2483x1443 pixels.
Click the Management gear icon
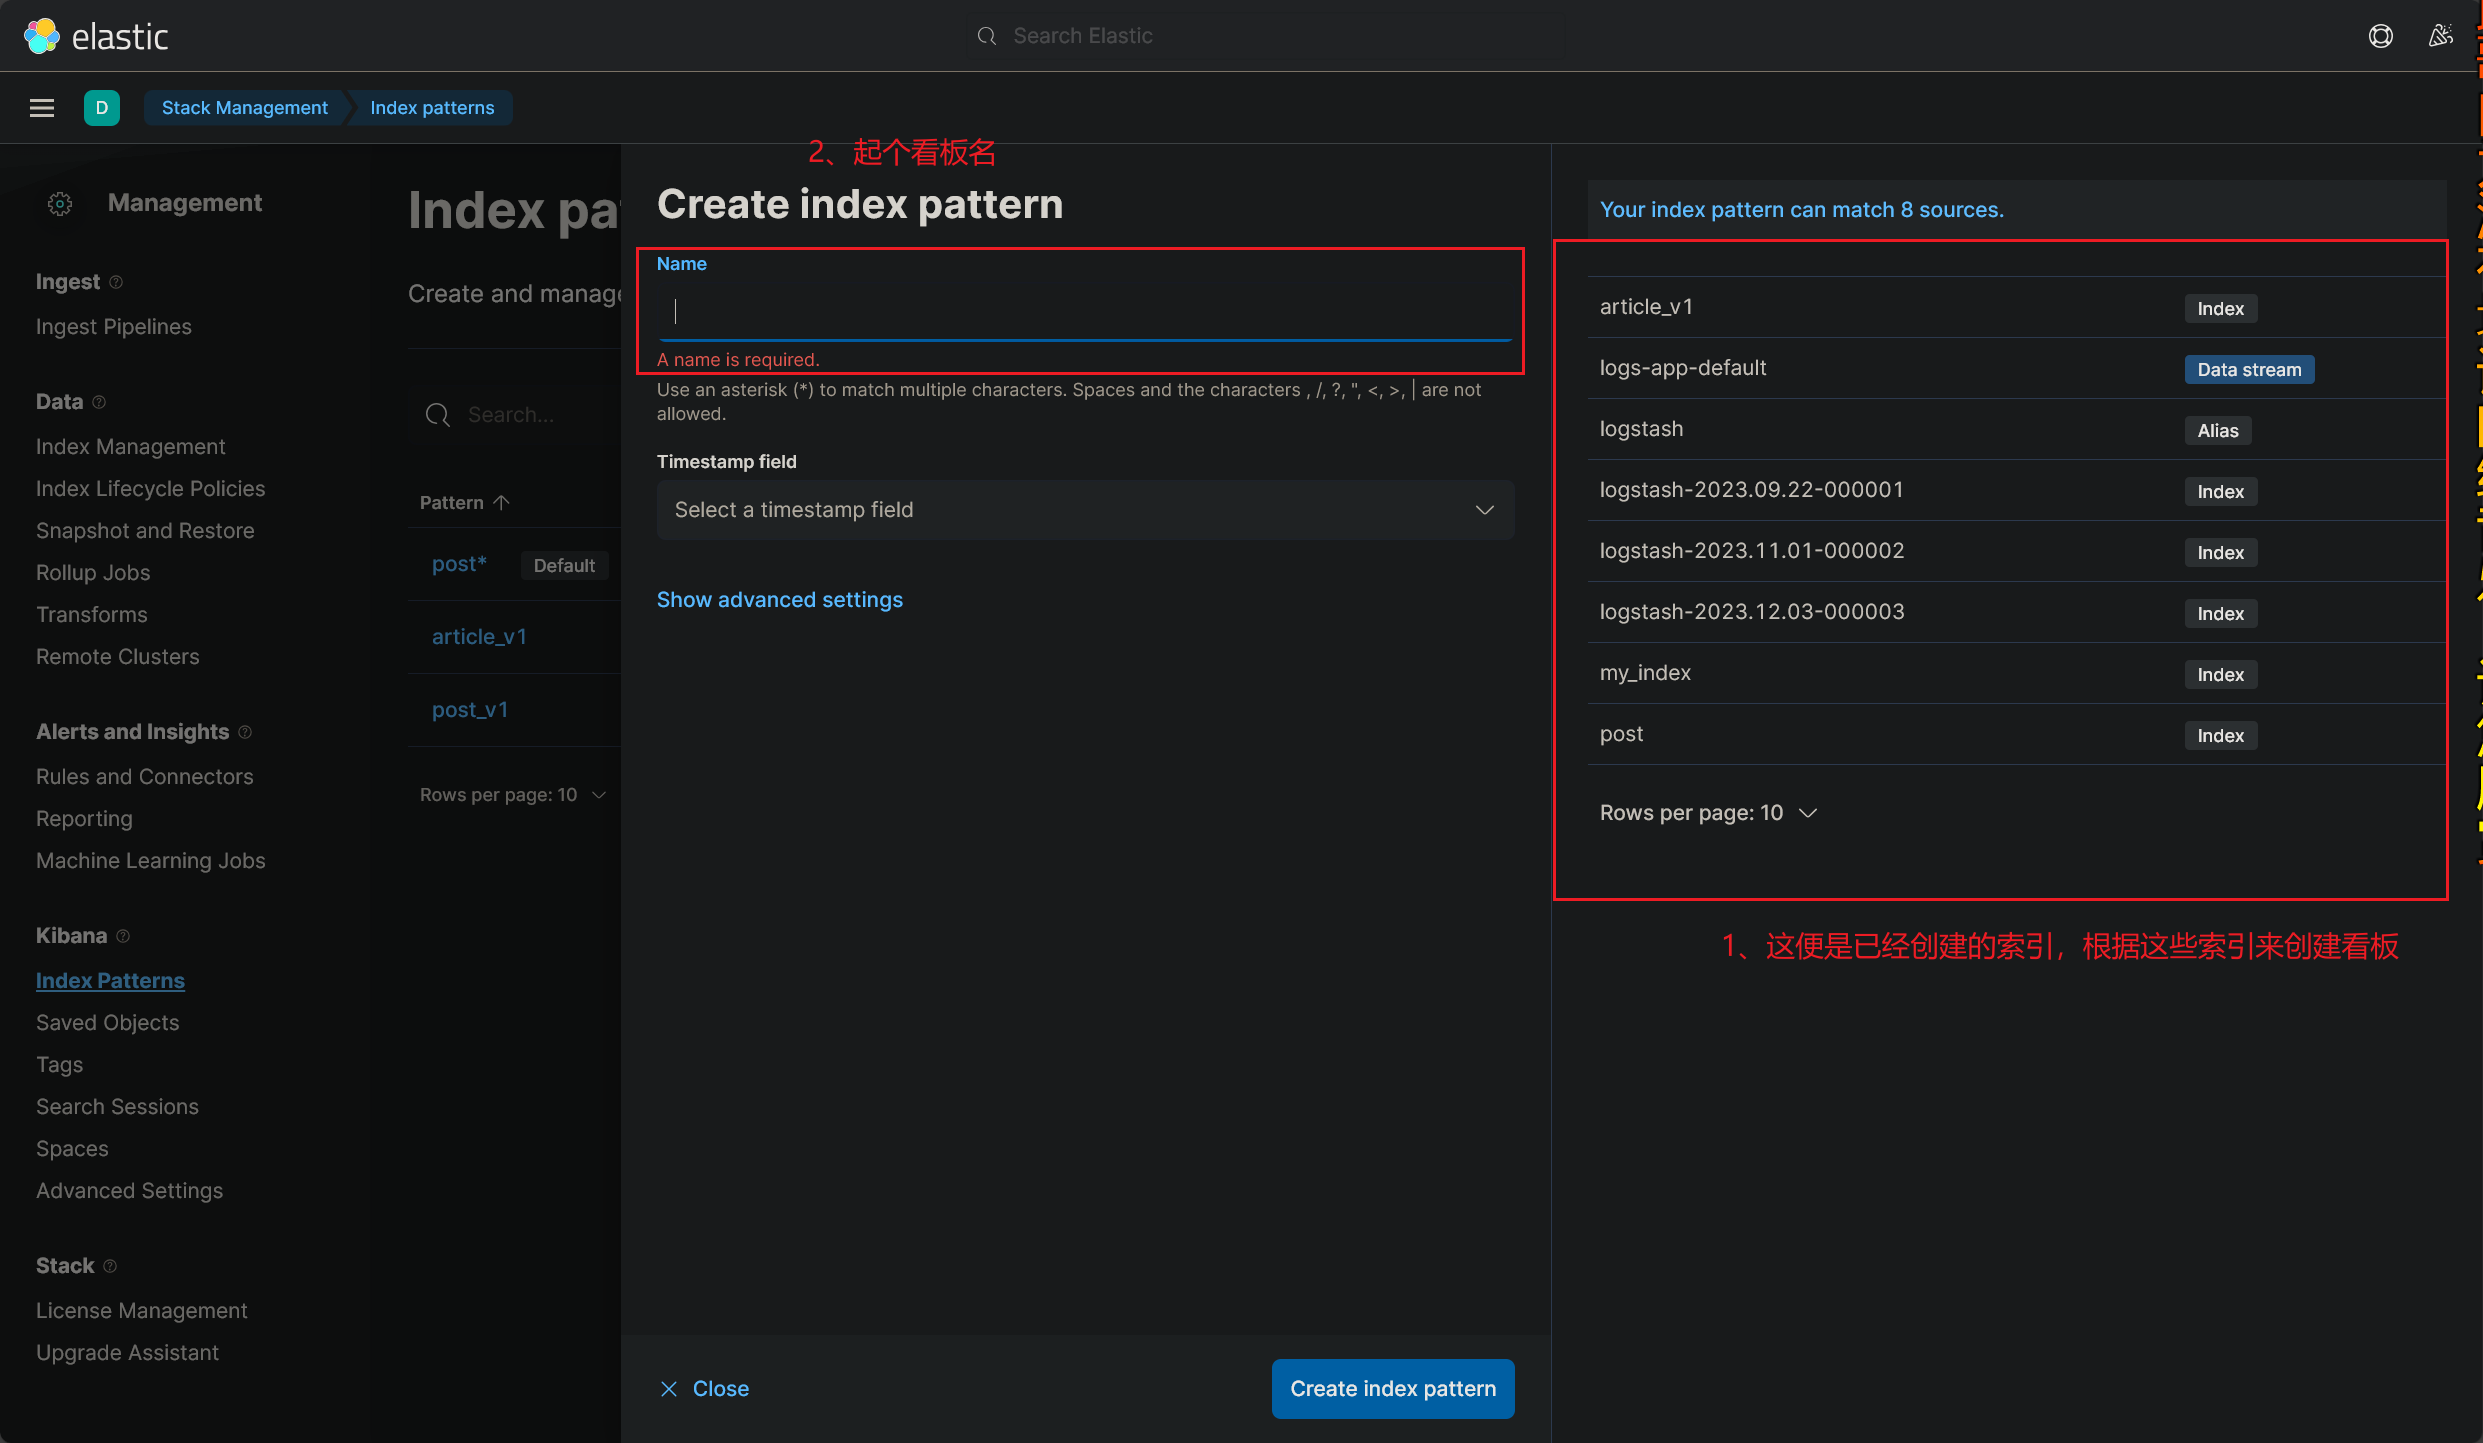(x=60, y=204)
